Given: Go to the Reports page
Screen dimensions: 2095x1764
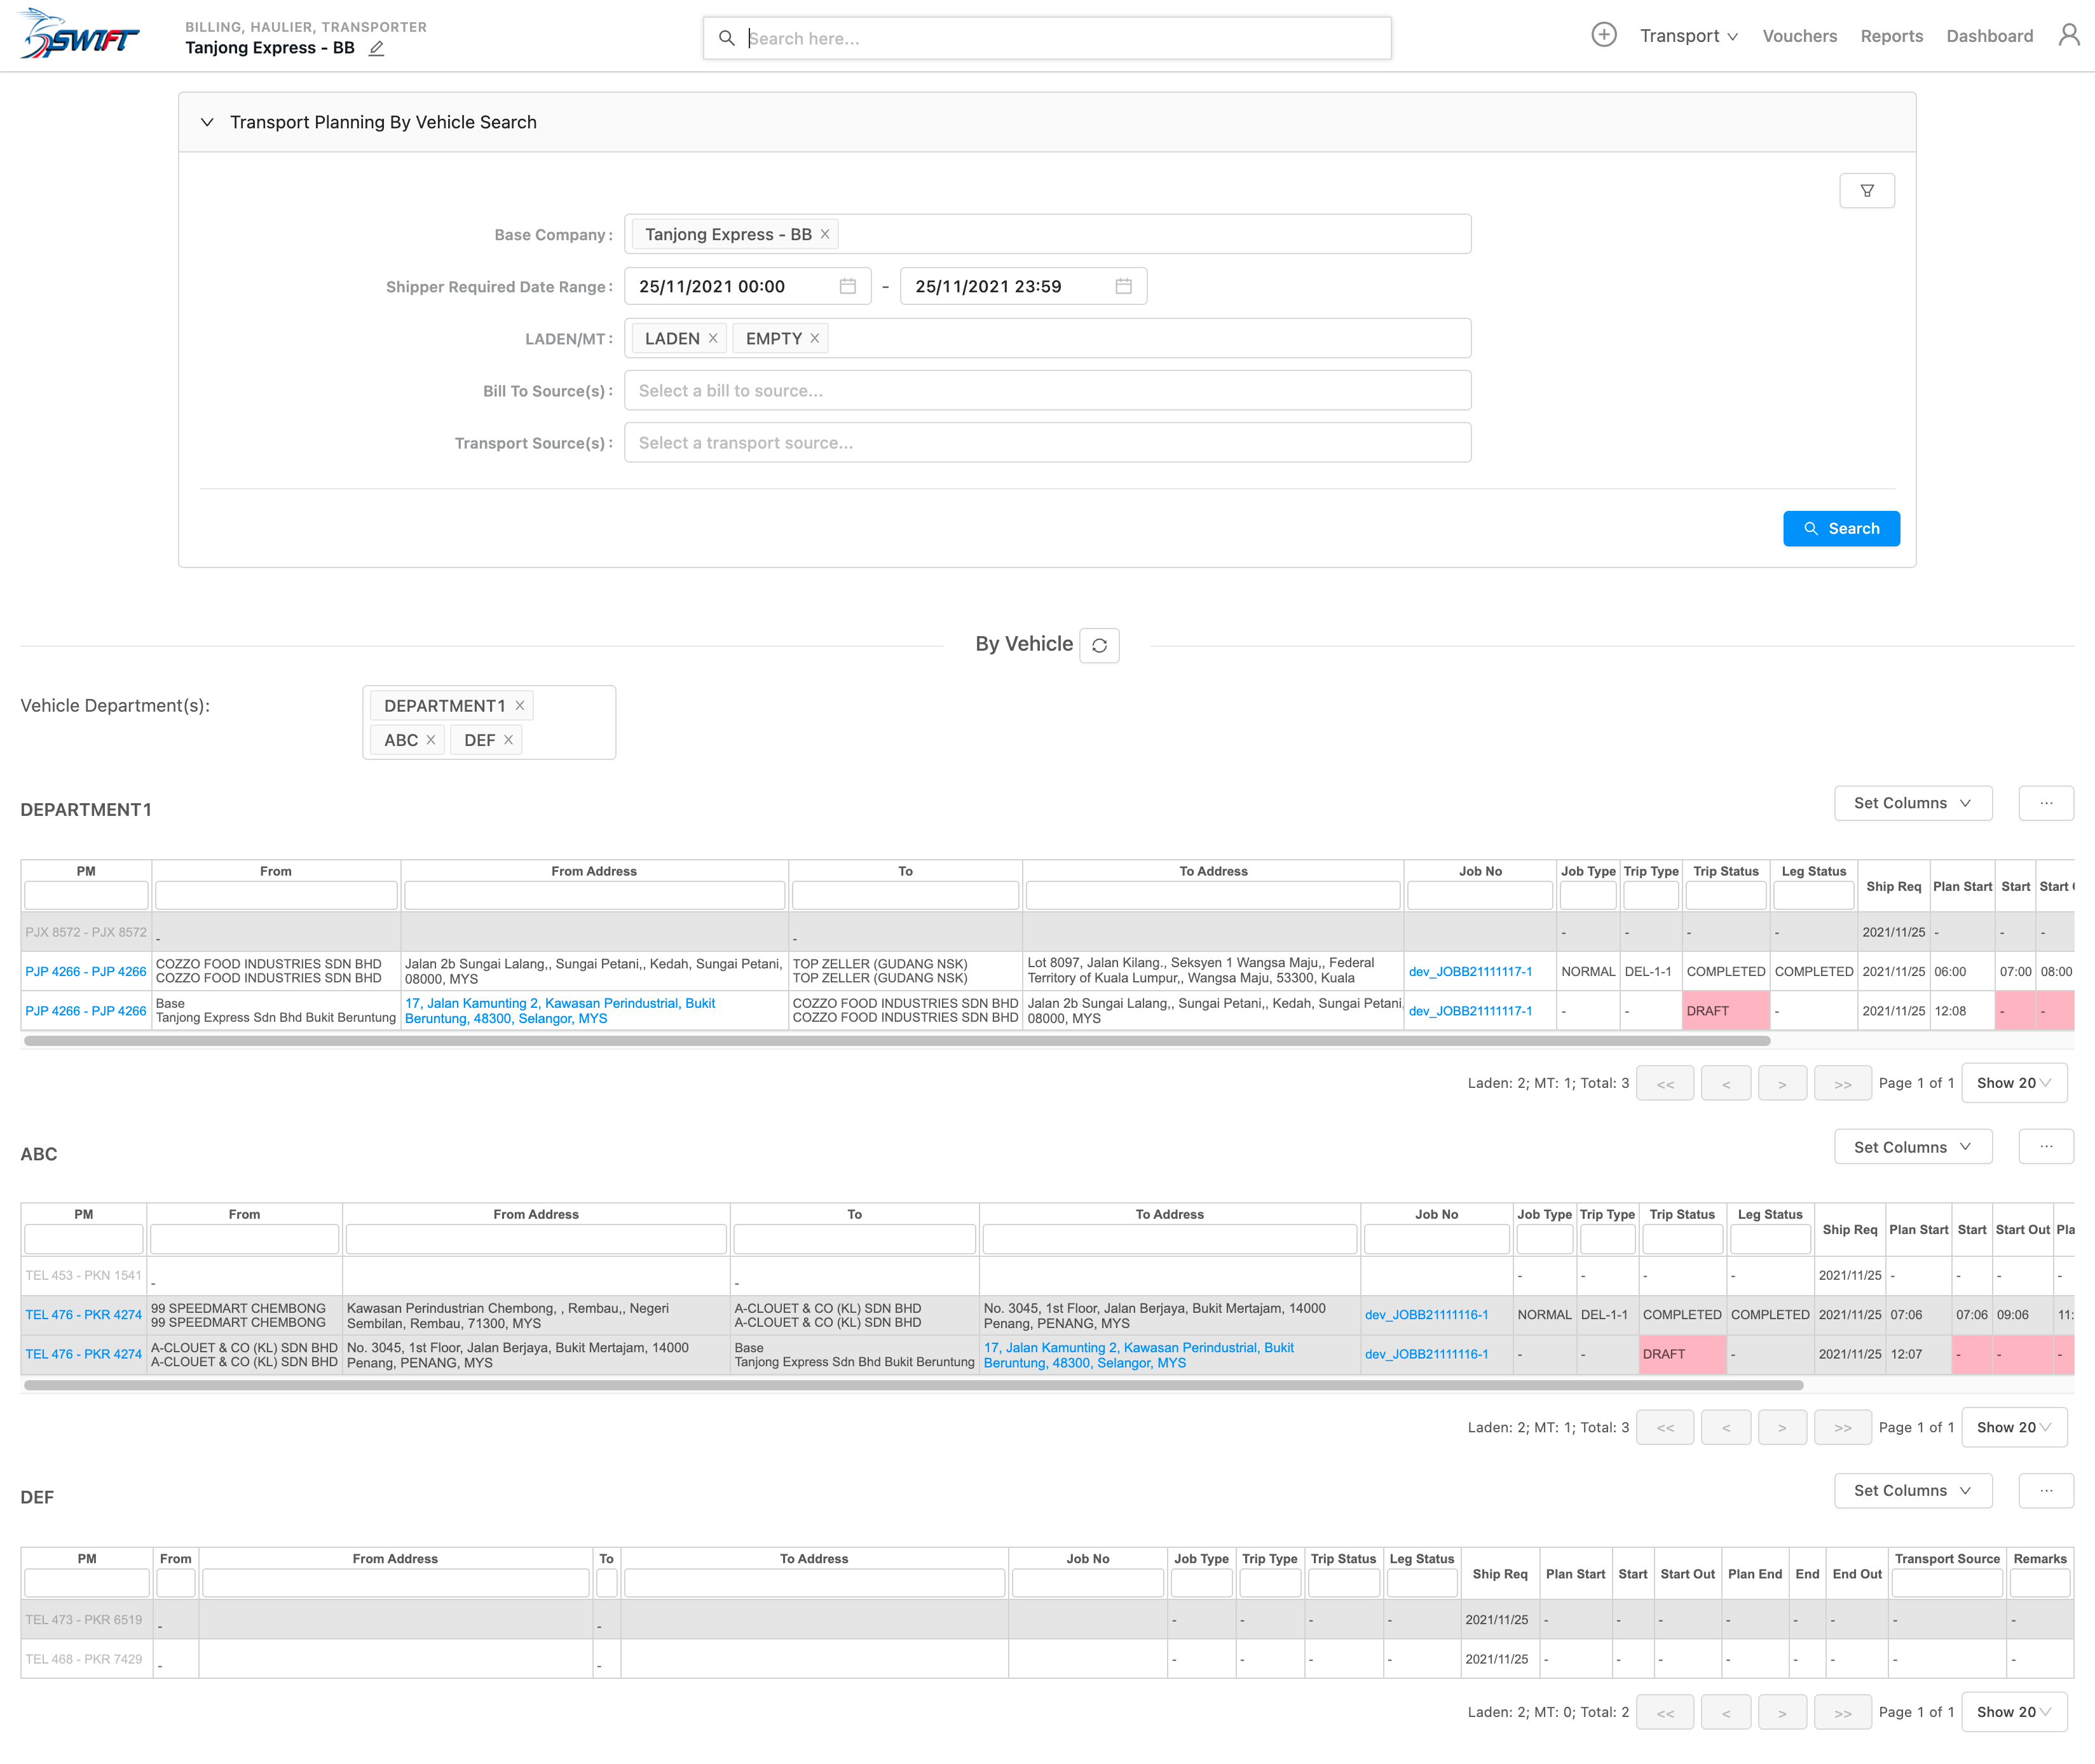Looking at the screenshot, I should pos(1891,36).
